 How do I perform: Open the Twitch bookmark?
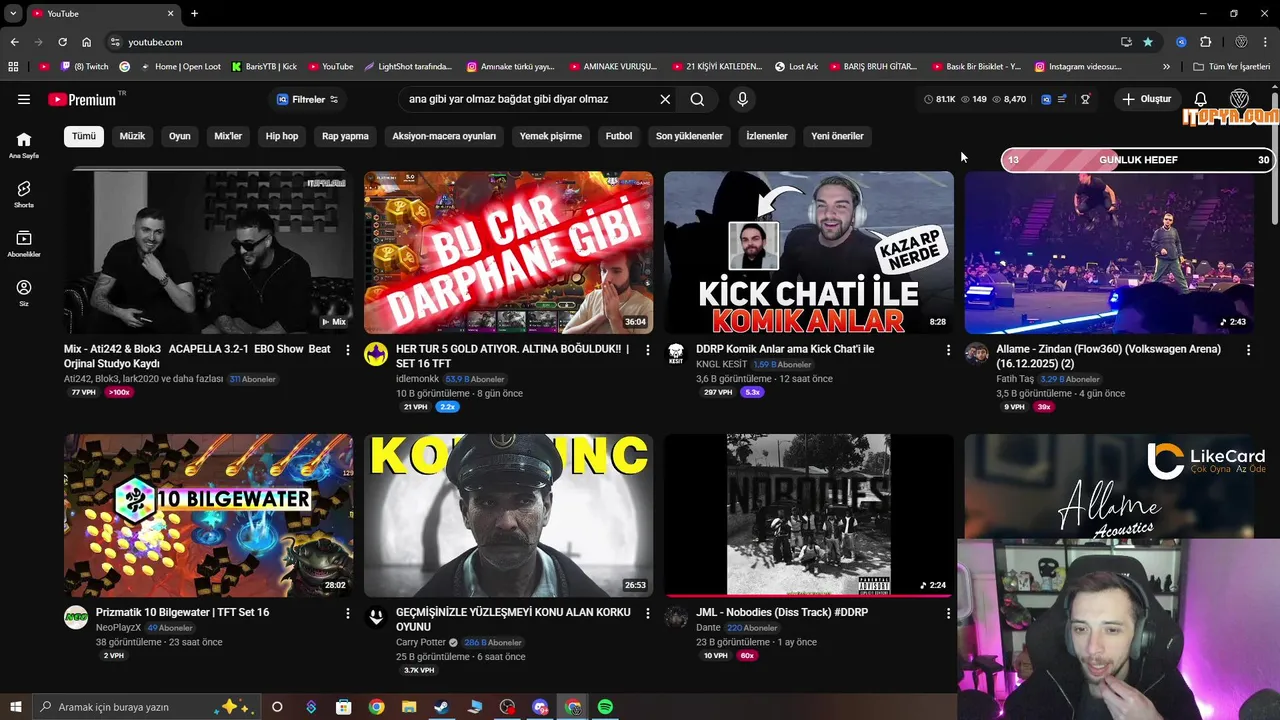(85, 67)
